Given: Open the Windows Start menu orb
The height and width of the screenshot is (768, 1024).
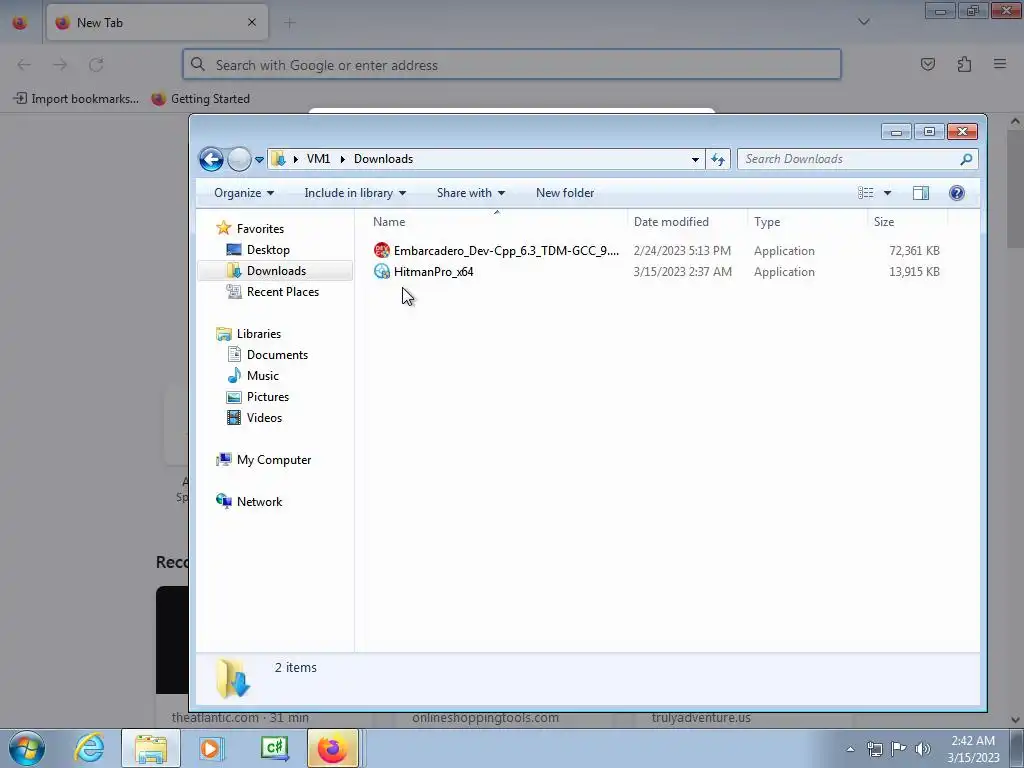Looking at the screenshot, I should click(x=27, y=748).
